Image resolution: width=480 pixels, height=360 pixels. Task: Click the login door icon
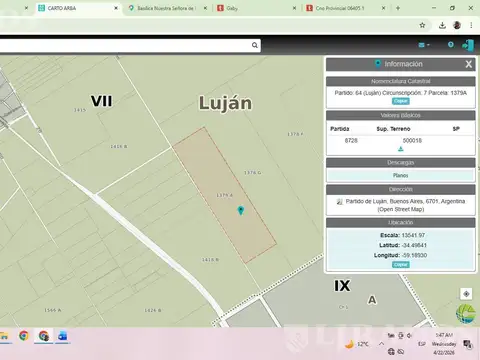click(x=468, y=45)
